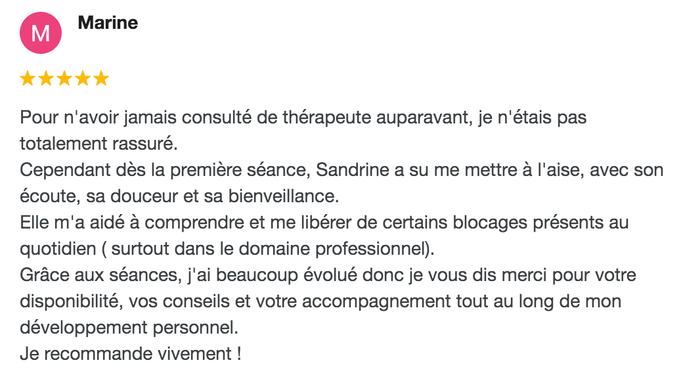Select the fourth yellow star

[x=82, y=78]
